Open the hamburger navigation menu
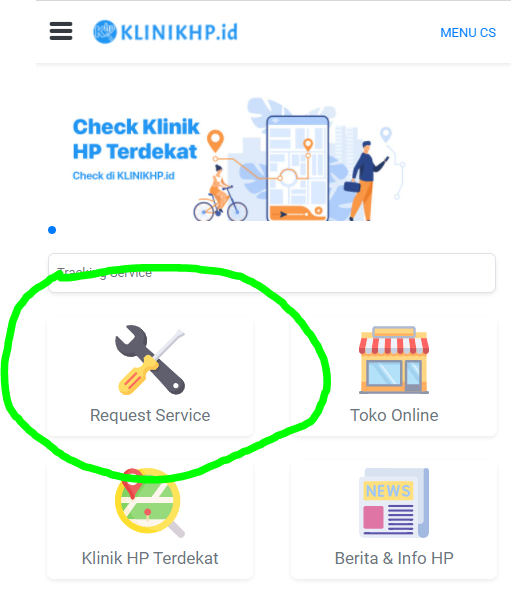 pyautogui.click(x=61, y=31)
